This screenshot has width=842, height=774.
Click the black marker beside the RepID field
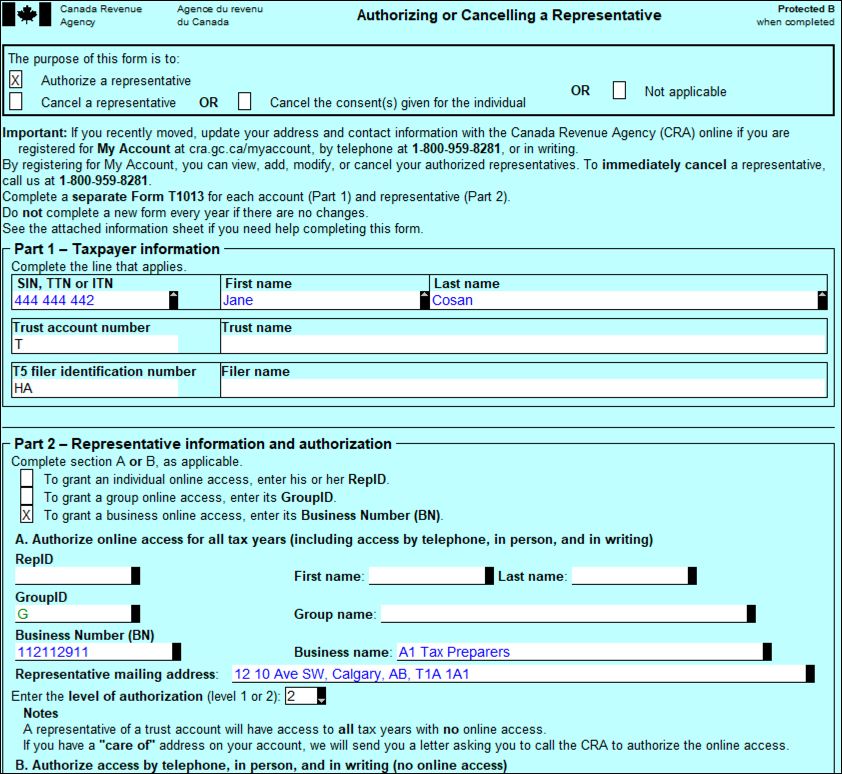point(136,576)
